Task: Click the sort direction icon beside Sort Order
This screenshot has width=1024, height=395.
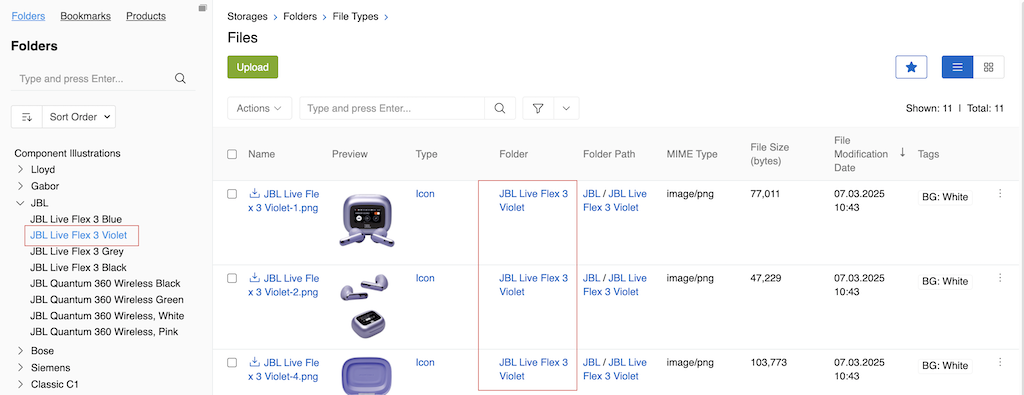Action: [27, 117]
